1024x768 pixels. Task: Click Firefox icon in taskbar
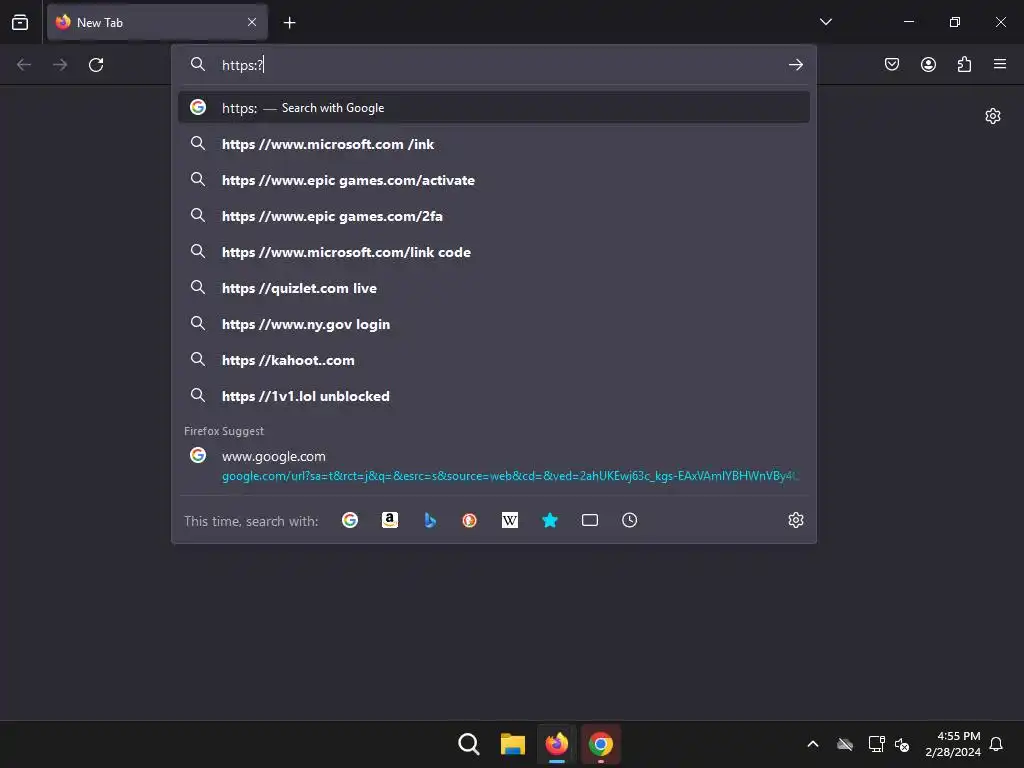coord(556,744)
